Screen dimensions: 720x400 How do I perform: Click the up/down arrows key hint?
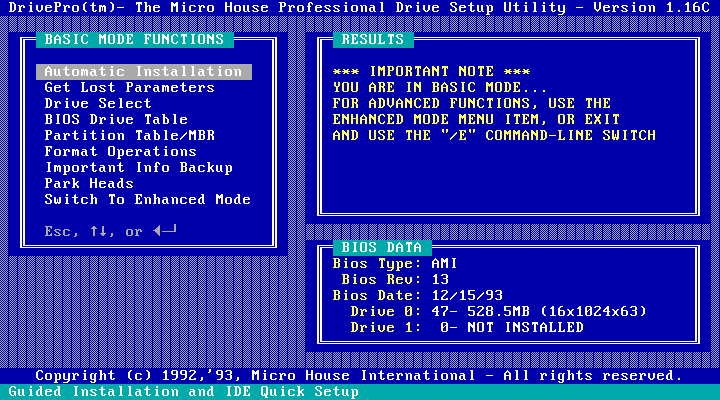(102, 232)
